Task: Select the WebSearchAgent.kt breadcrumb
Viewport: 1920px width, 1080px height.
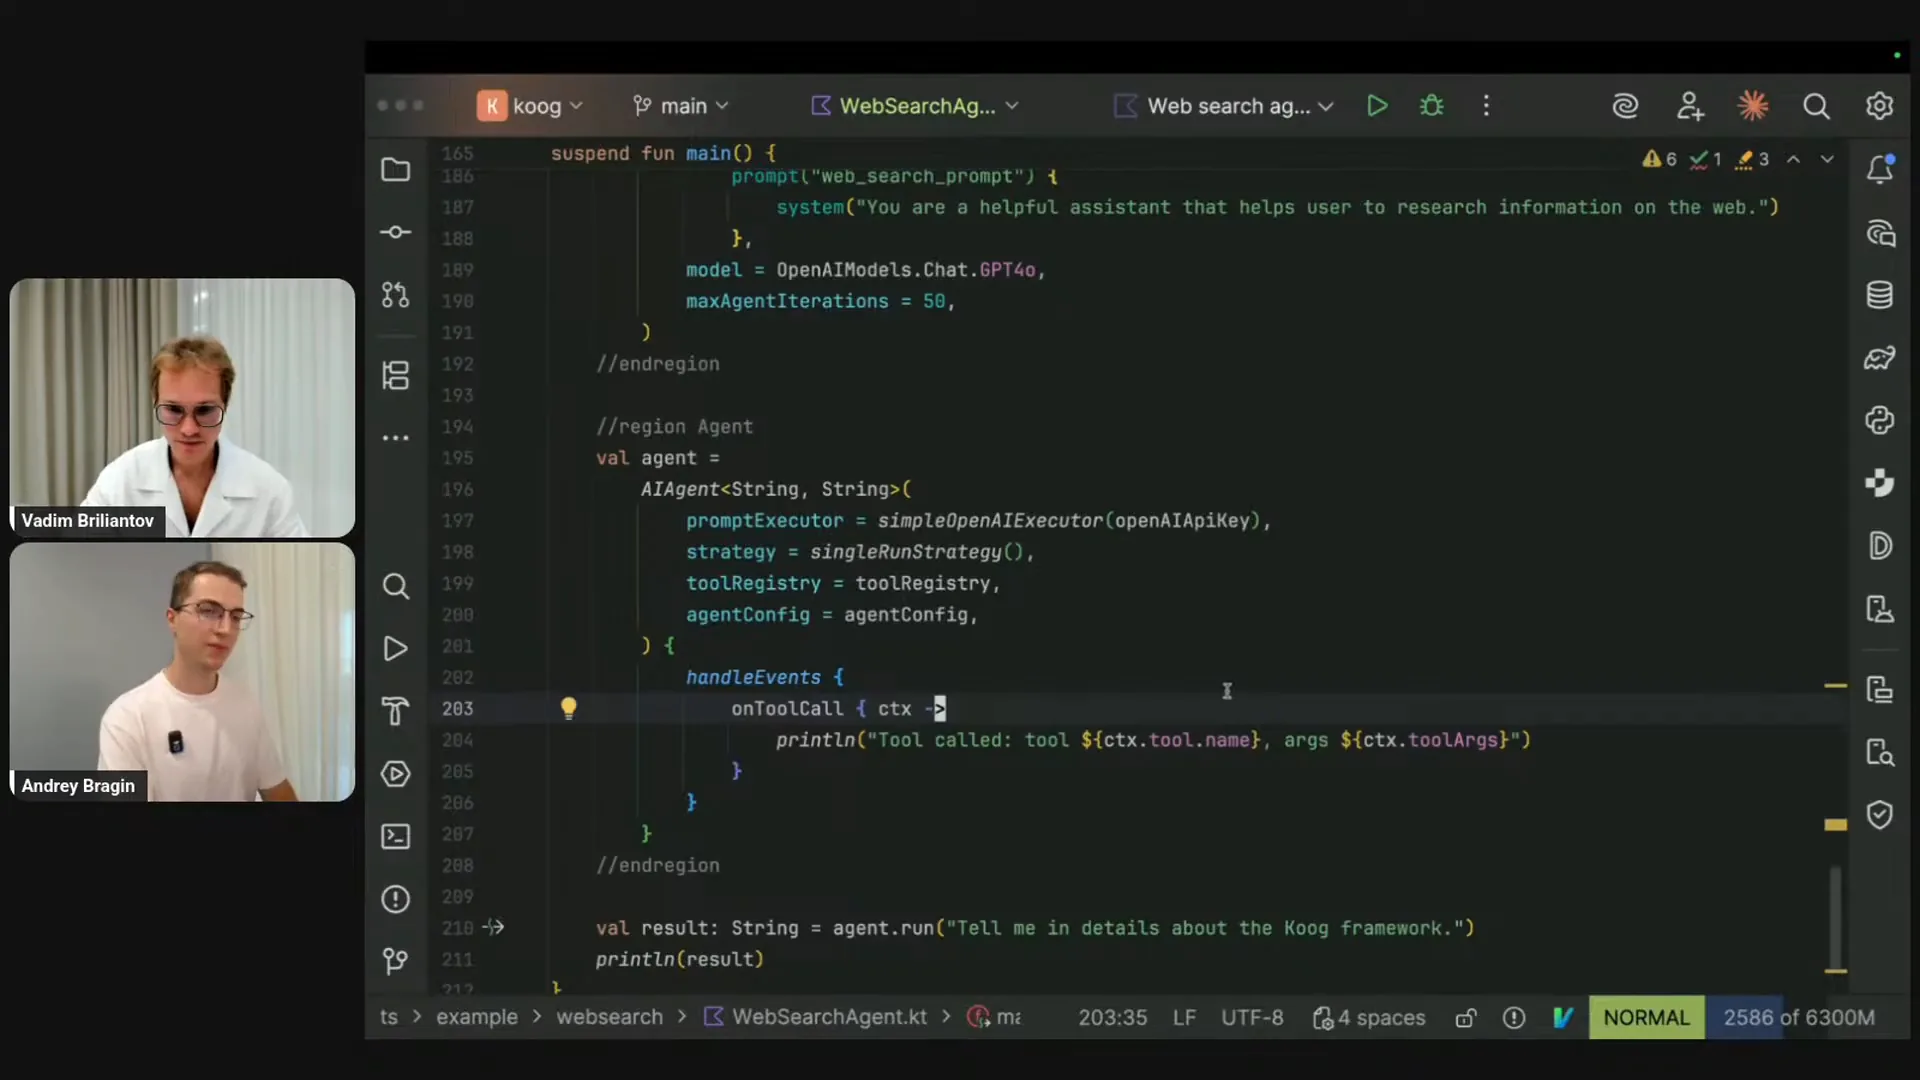Action: pyautogui.click(x=817, y=1017)
